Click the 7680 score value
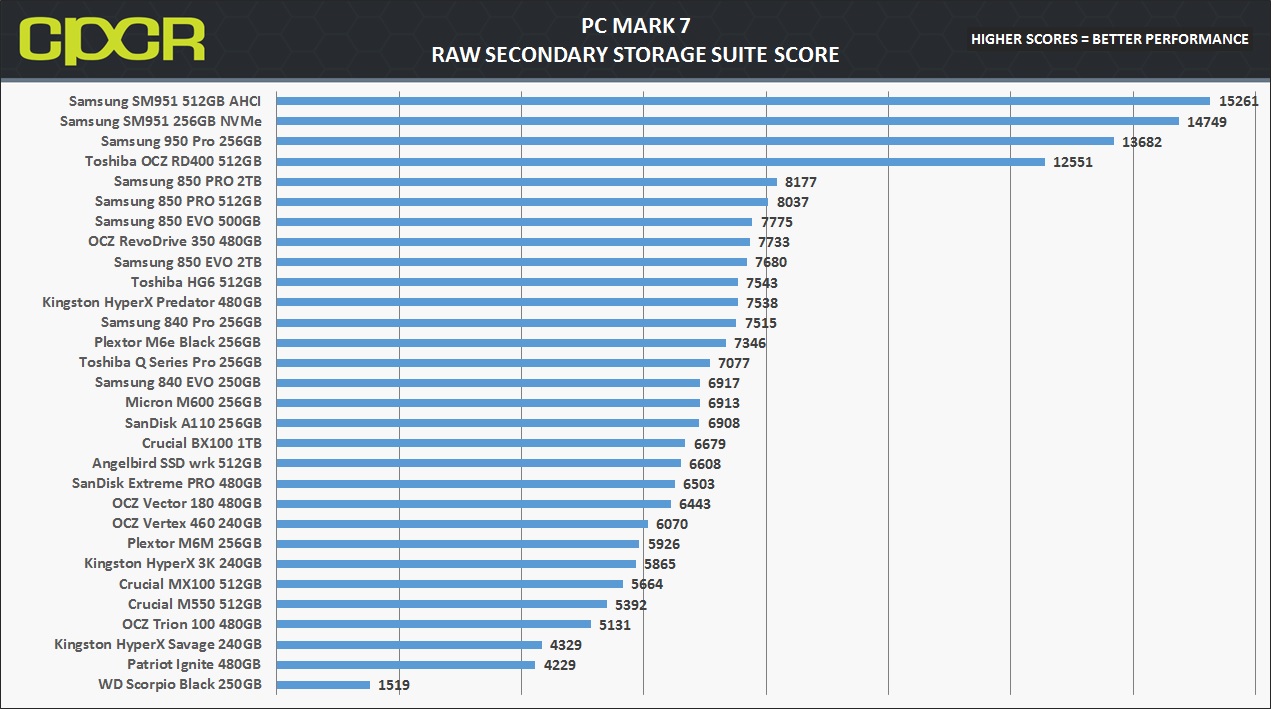Viewport: 1271px width, 709px height. point(771,262)
